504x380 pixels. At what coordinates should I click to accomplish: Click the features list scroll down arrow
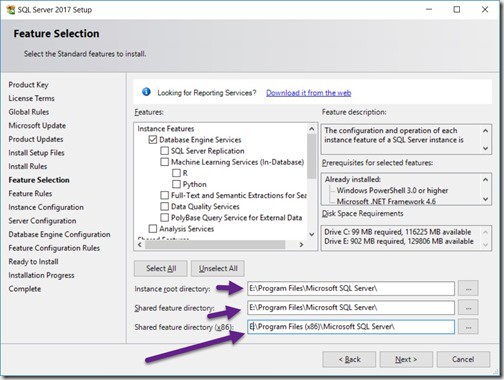tap(312, 234)
